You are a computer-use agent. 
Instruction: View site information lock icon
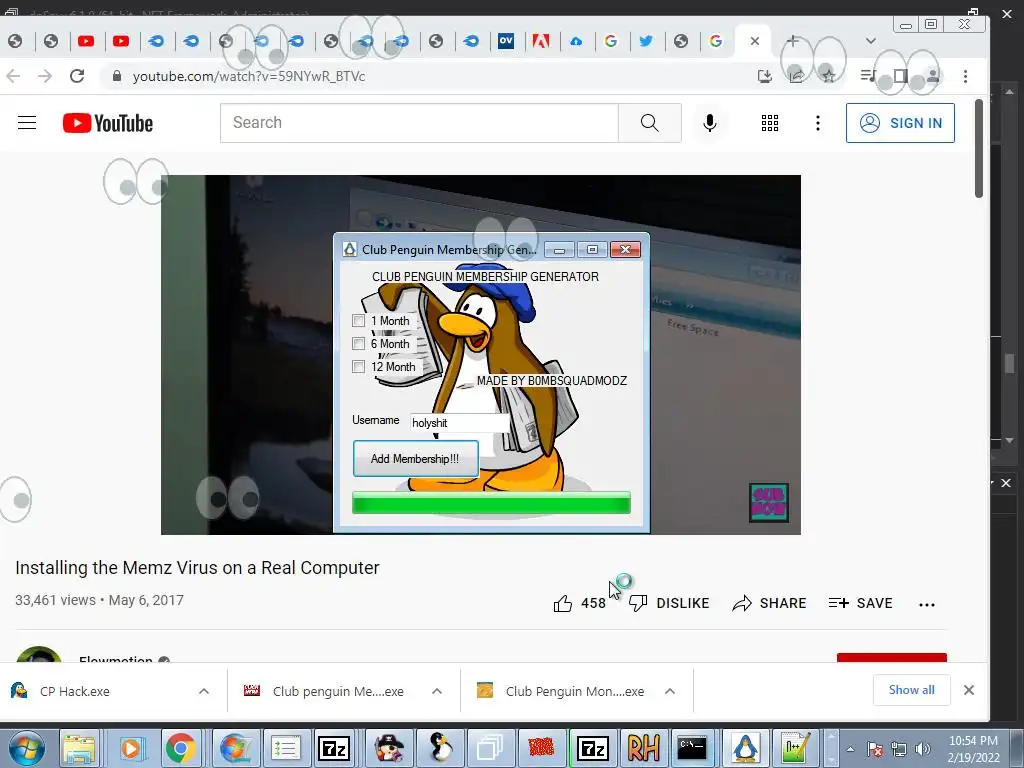coord(117,76)
